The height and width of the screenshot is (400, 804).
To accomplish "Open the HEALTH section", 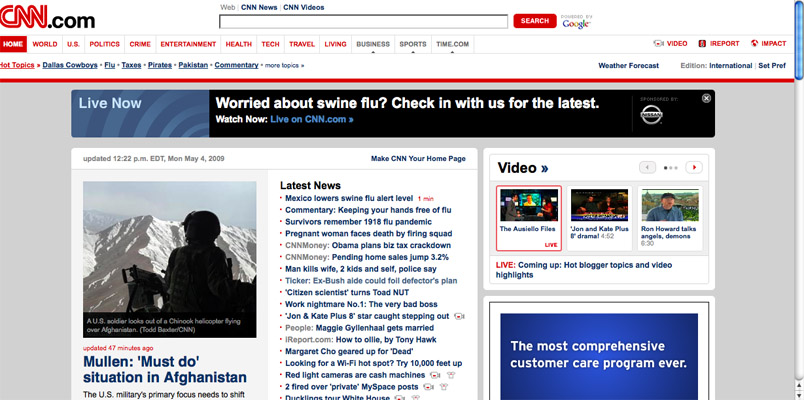I will tap(238, 44).
